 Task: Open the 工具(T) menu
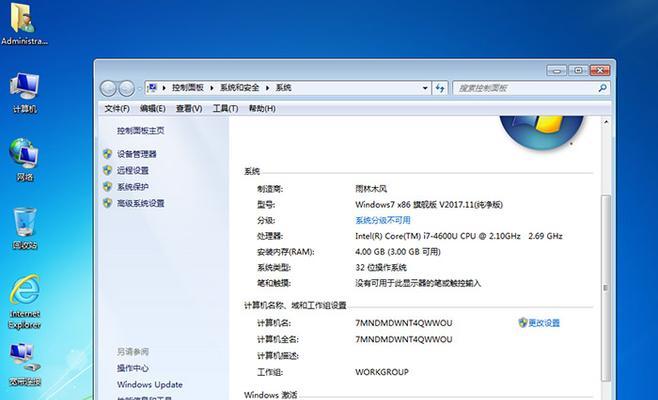225,108
